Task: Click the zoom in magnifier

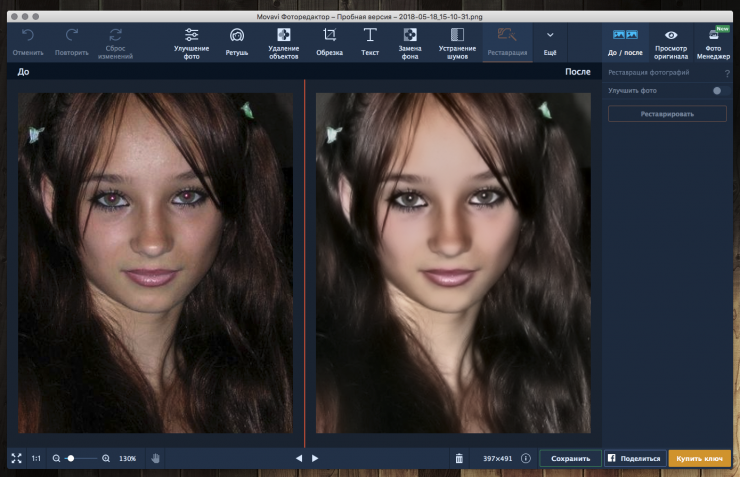Action: coord(106,458)
